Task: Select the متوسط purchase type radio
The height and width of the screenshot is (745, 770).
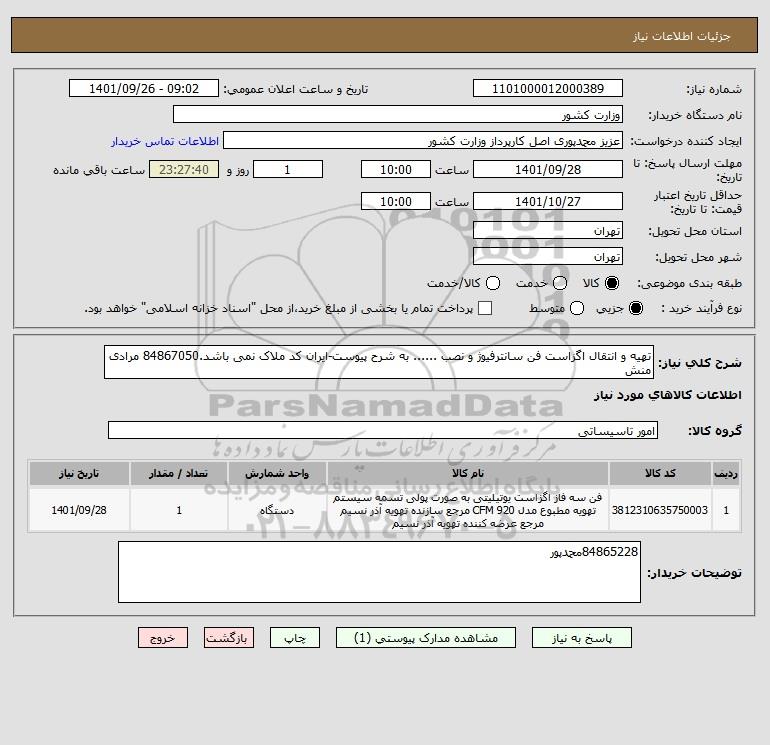Action: click(577, 308)
